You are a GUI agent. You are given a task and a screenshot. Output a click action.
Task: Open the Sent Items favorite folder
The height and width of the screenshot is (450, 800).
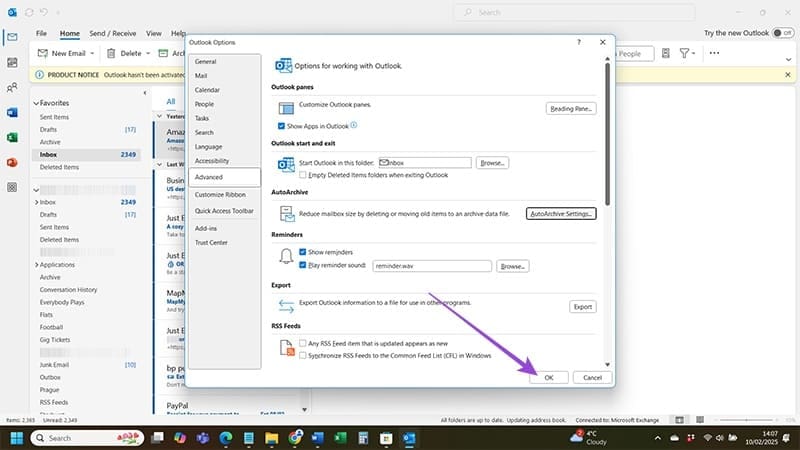point(54,117)
